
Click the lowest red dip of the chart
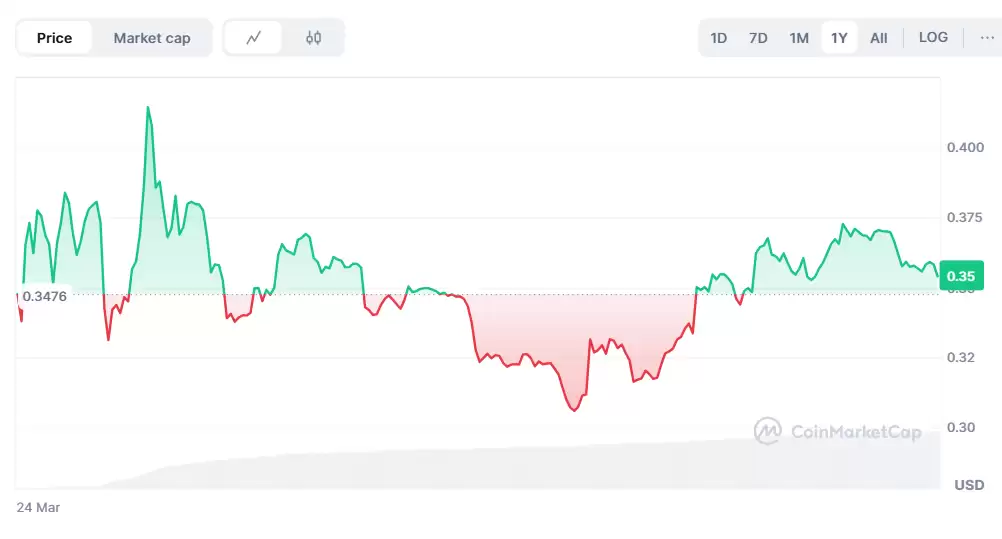[x=574, y=410]
